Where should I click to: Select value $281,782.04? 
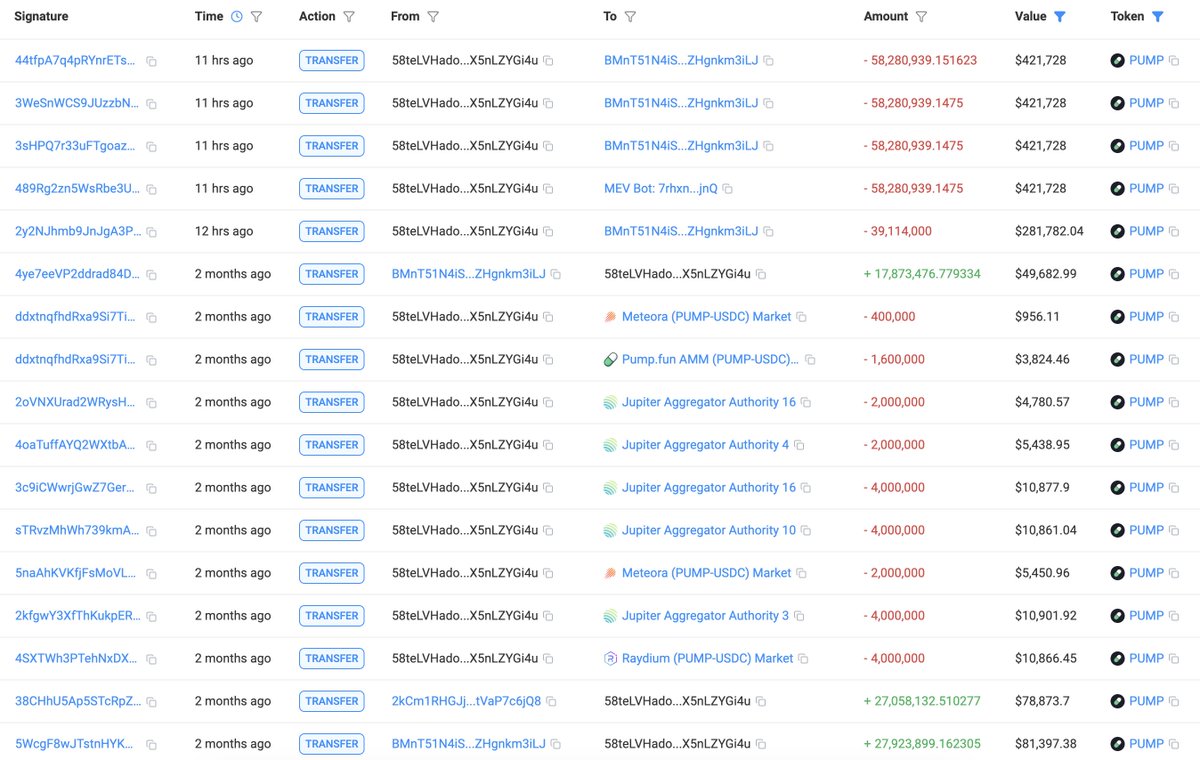click(x=1049, y=231)
